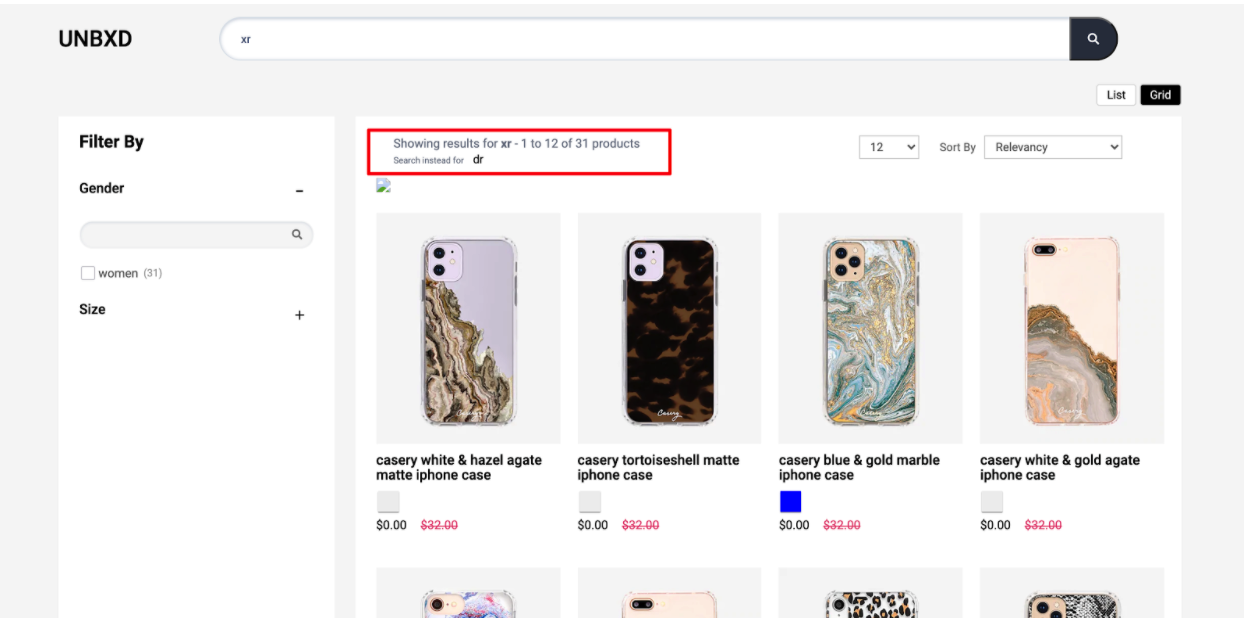Focus the main search box containing xr

point(645,39)
